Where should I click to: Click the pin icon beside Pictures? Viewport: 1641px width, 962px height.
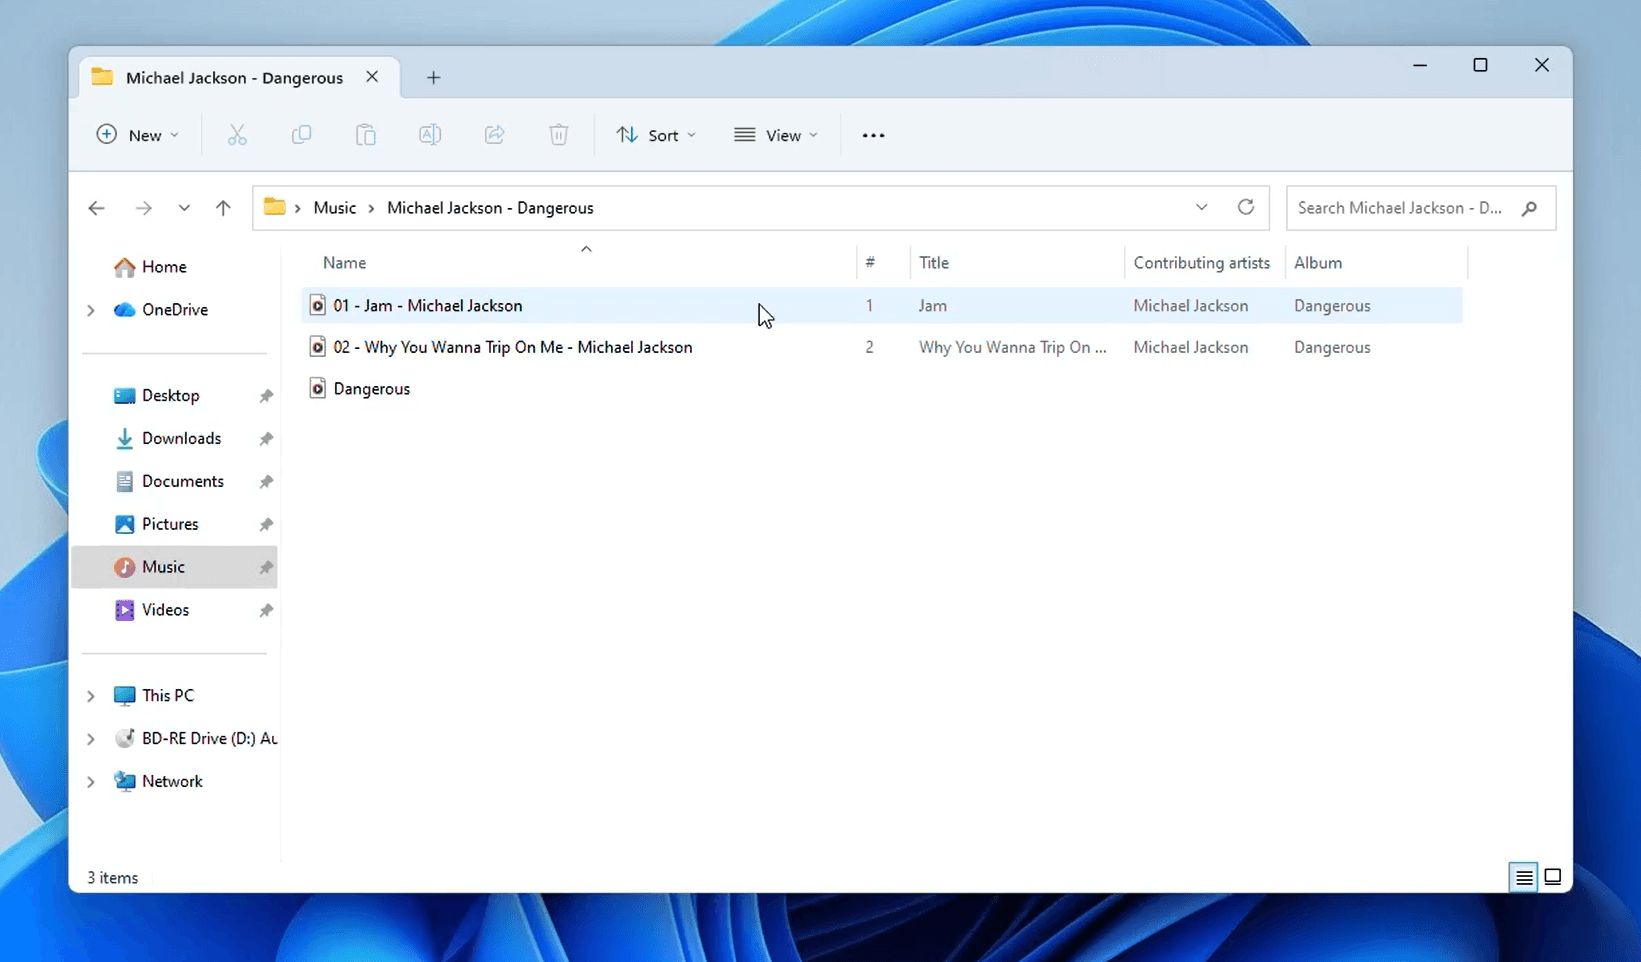click(x=266, y=525)
